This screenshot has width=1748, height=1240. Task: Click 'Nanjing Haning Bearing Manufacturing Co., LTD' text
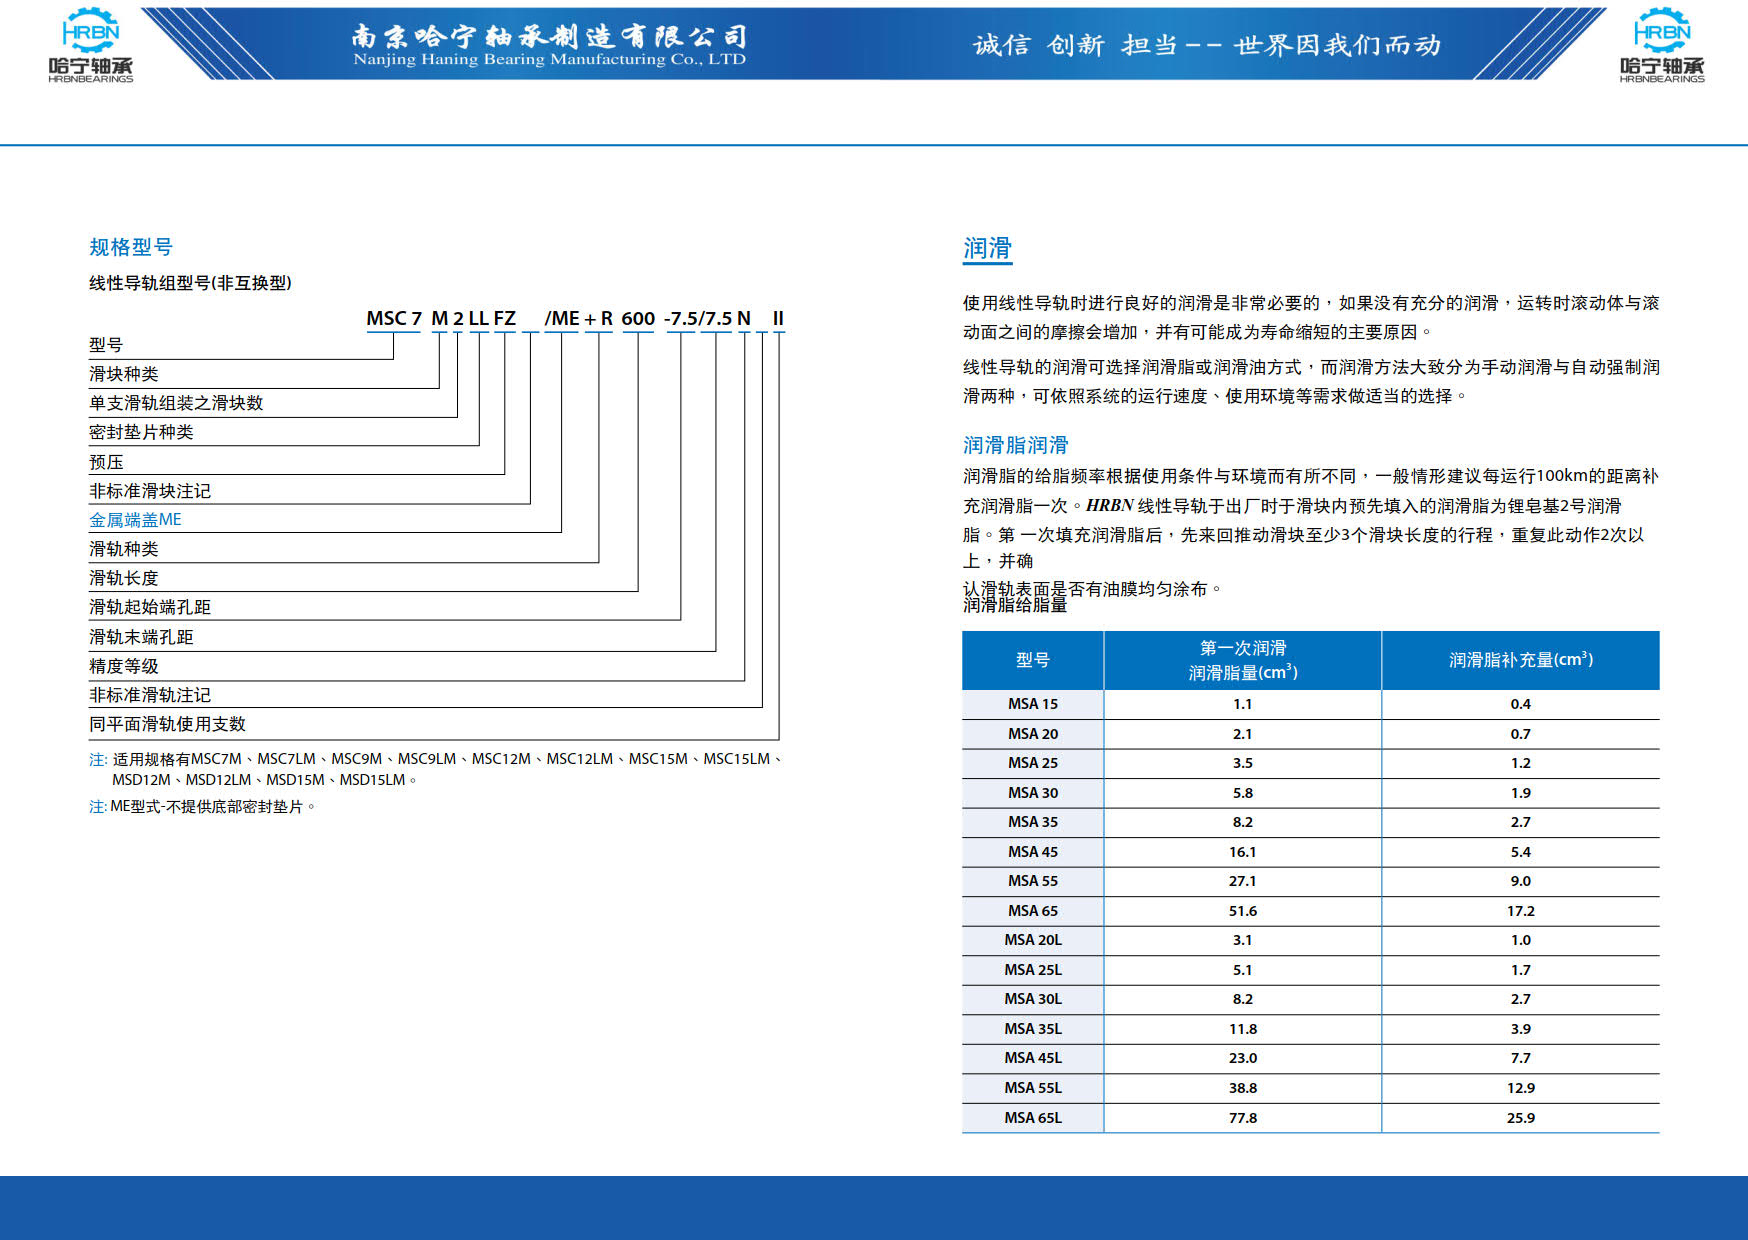point(549,59)
